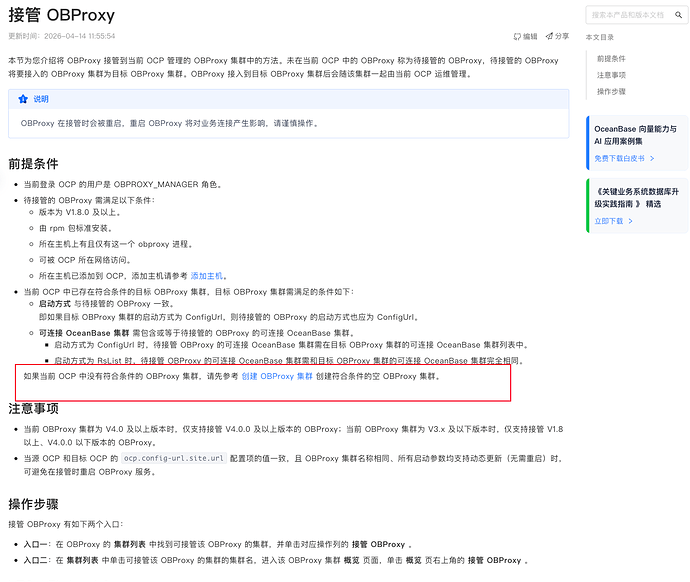690x582 pixels.
Task: Open the 添加主机 link
Action: point(206,276)
